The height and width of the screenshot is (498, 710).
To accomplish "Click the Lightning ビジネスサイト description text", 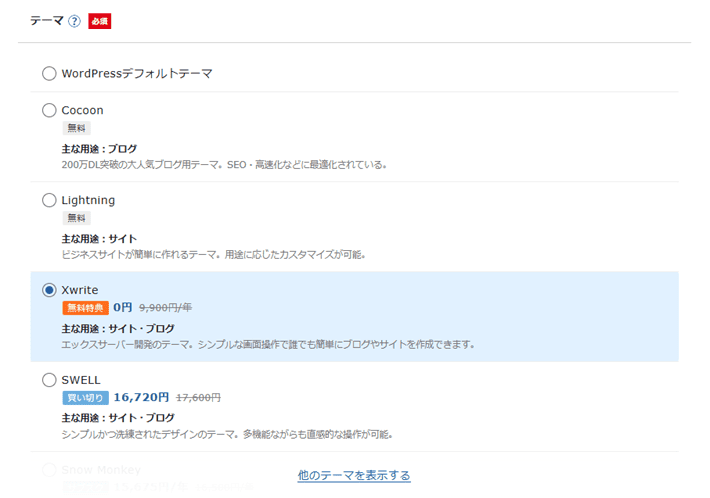I will 213,254.
